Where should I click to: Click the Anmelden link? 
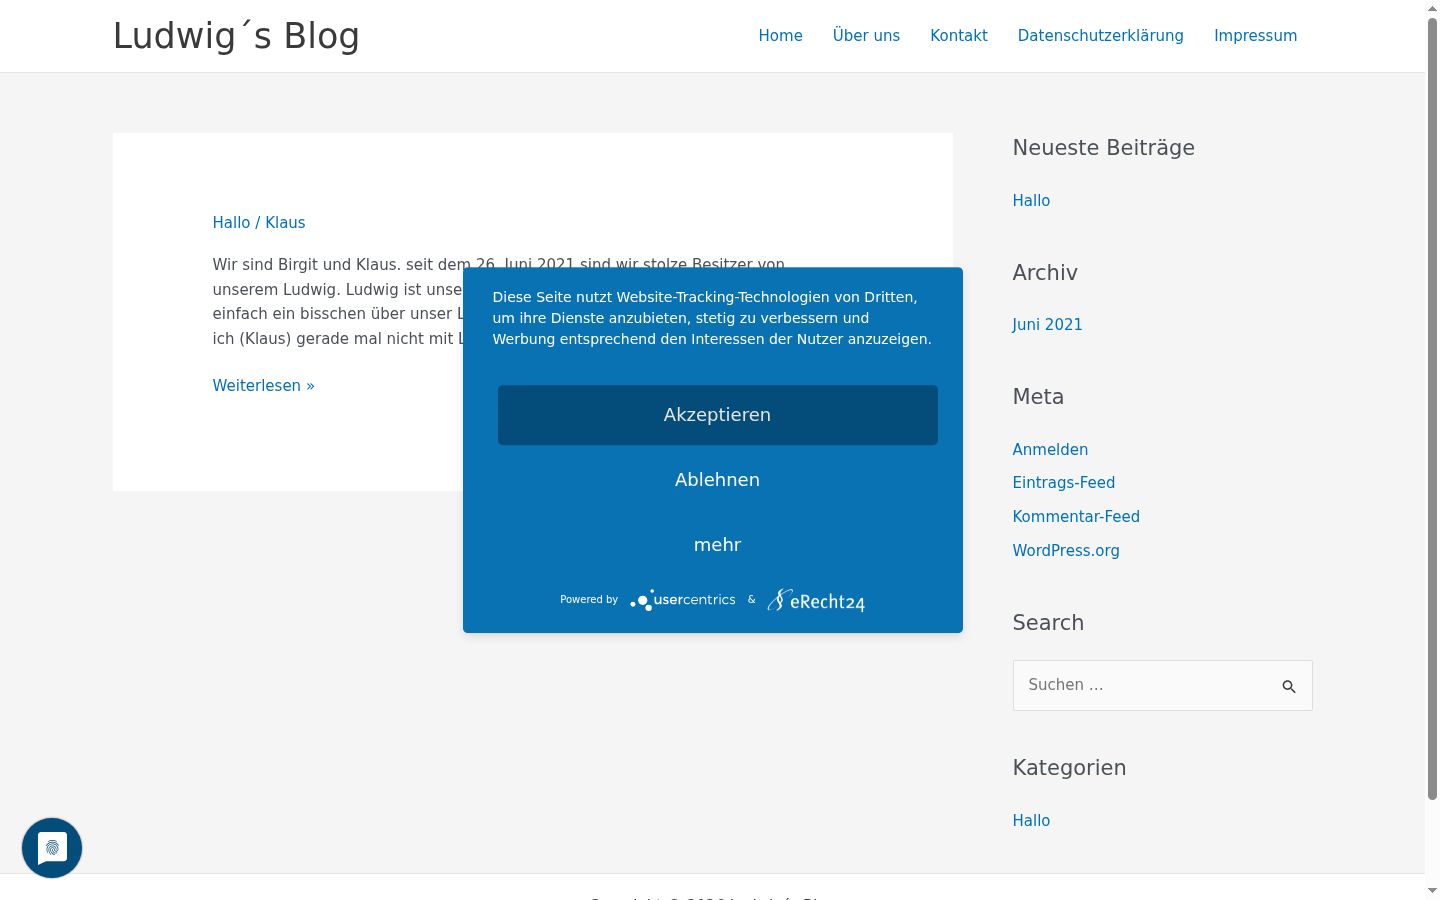pyautogui.click(x=1050, y=450)
